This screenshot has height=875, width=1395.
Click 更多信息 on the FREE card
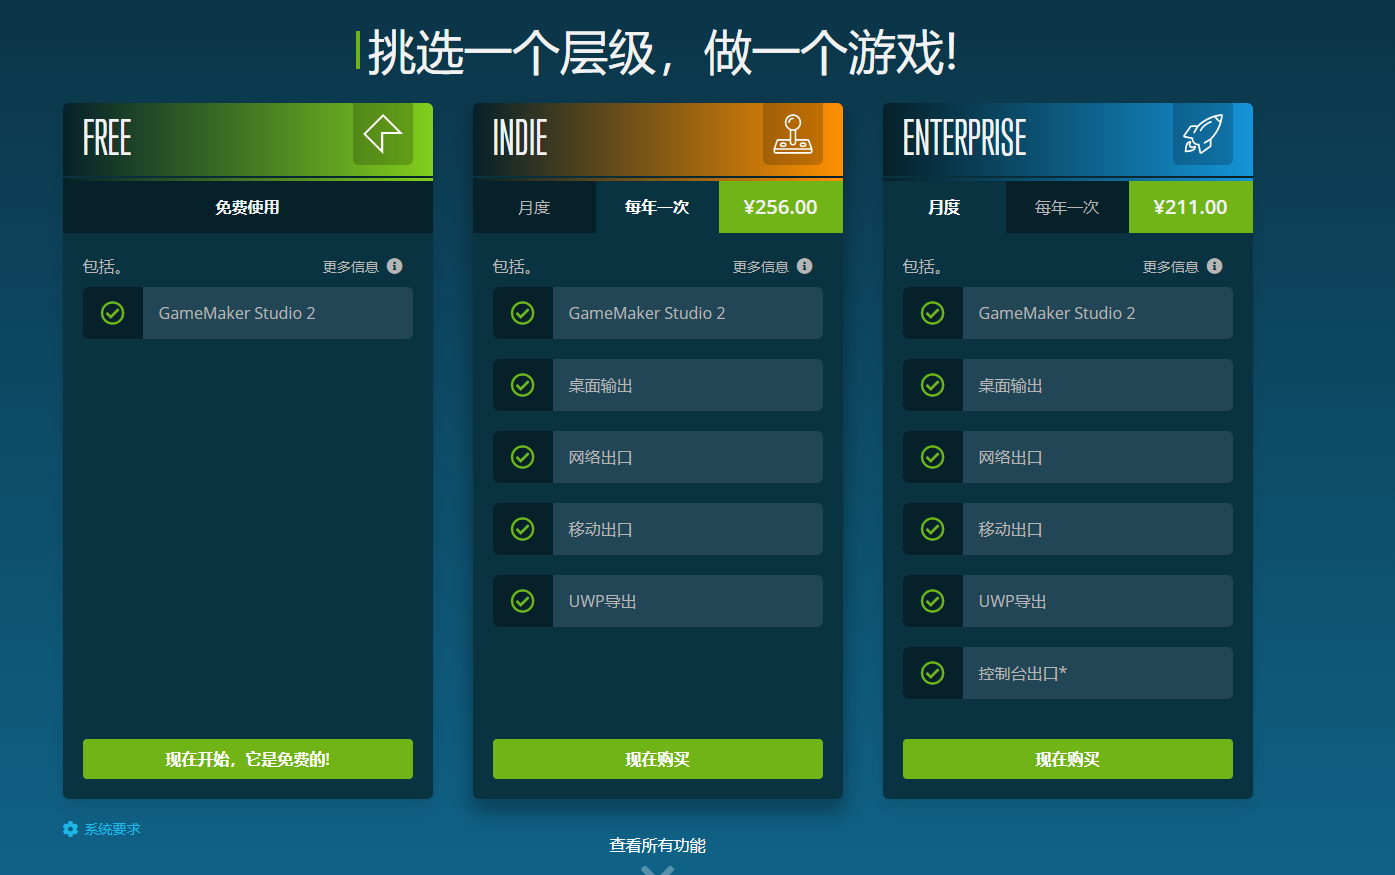coord(351,267)
